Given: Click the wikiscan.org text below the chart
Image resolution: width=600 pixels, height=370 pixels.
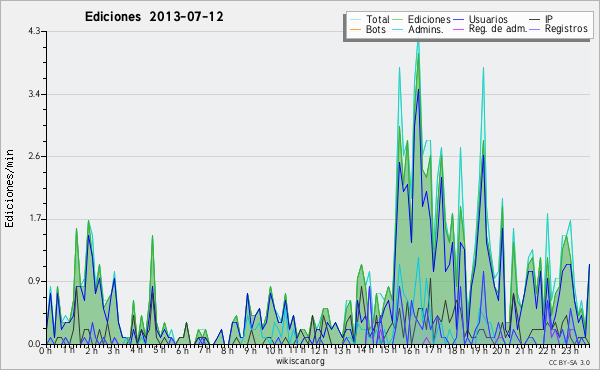Looking at the screenshot, I should [300, 361].
